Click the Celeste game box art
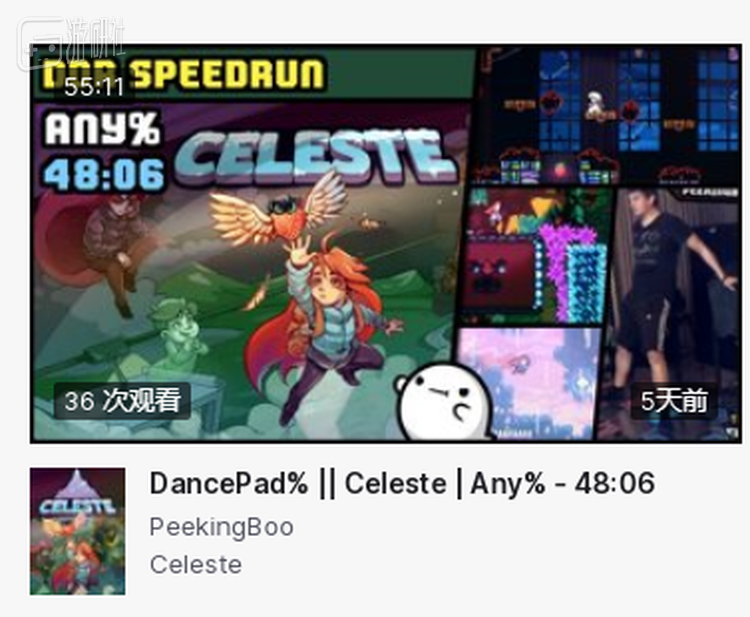Screen dimensions: 750x617 point(77,531)
